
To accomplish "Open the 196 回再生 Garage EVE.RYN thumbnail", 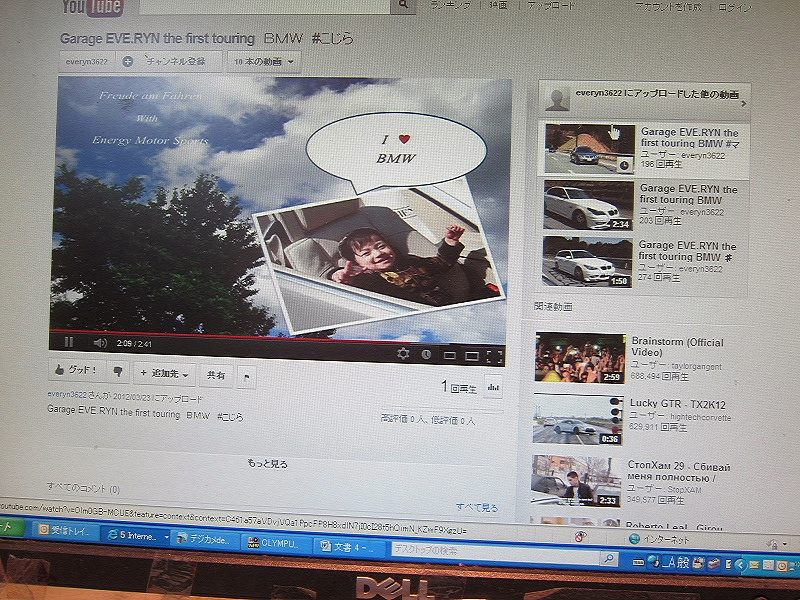I will click(x=590, y=148).
